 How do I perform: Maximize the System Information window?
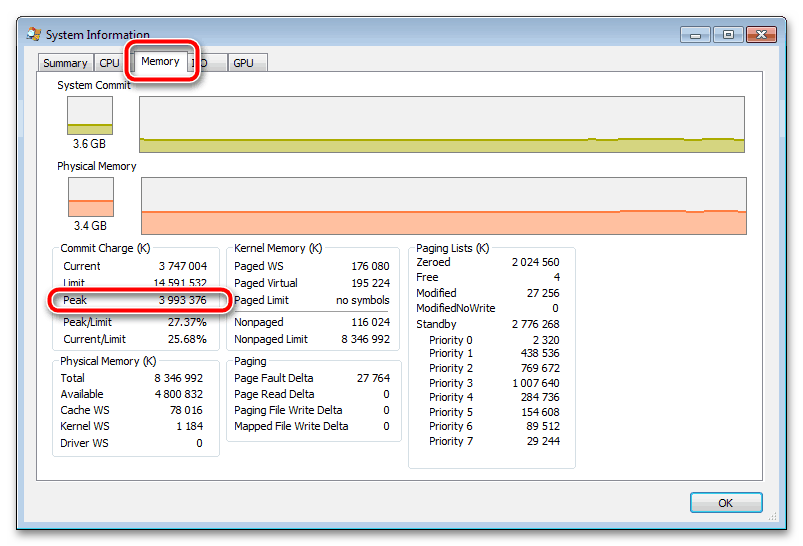pos(728,34)
